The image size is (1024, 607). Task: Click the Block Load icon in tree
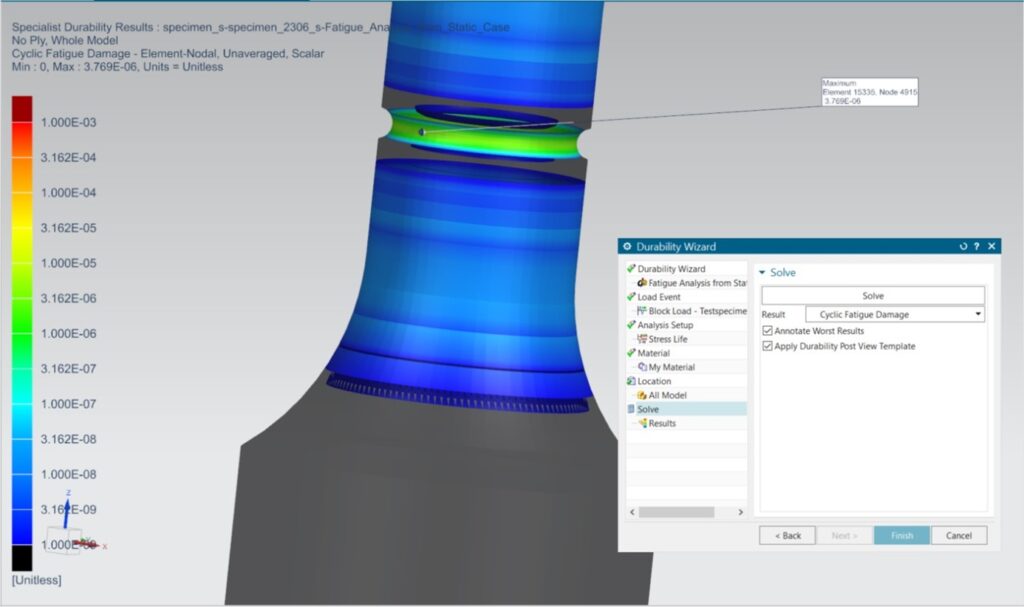coord(641,311)
